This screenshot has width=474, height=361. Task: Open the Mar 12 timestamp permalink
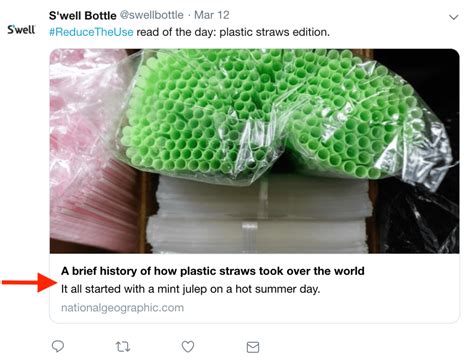212,15
